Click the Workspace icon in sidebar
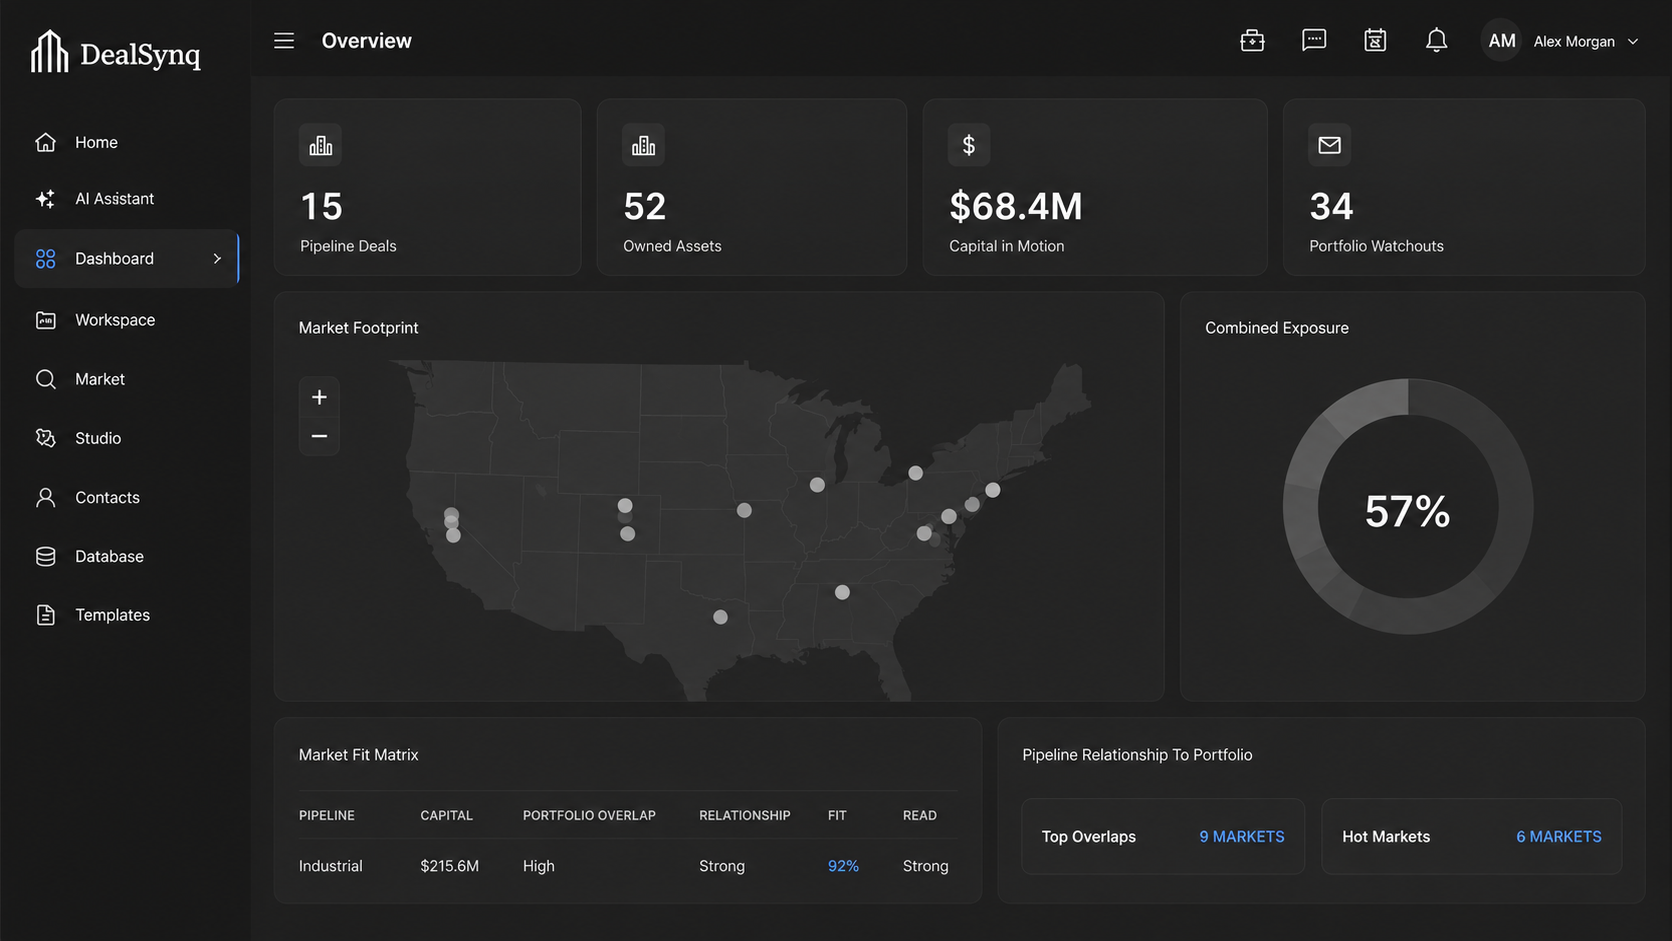 pyautogui.click(x=45, y=320)
